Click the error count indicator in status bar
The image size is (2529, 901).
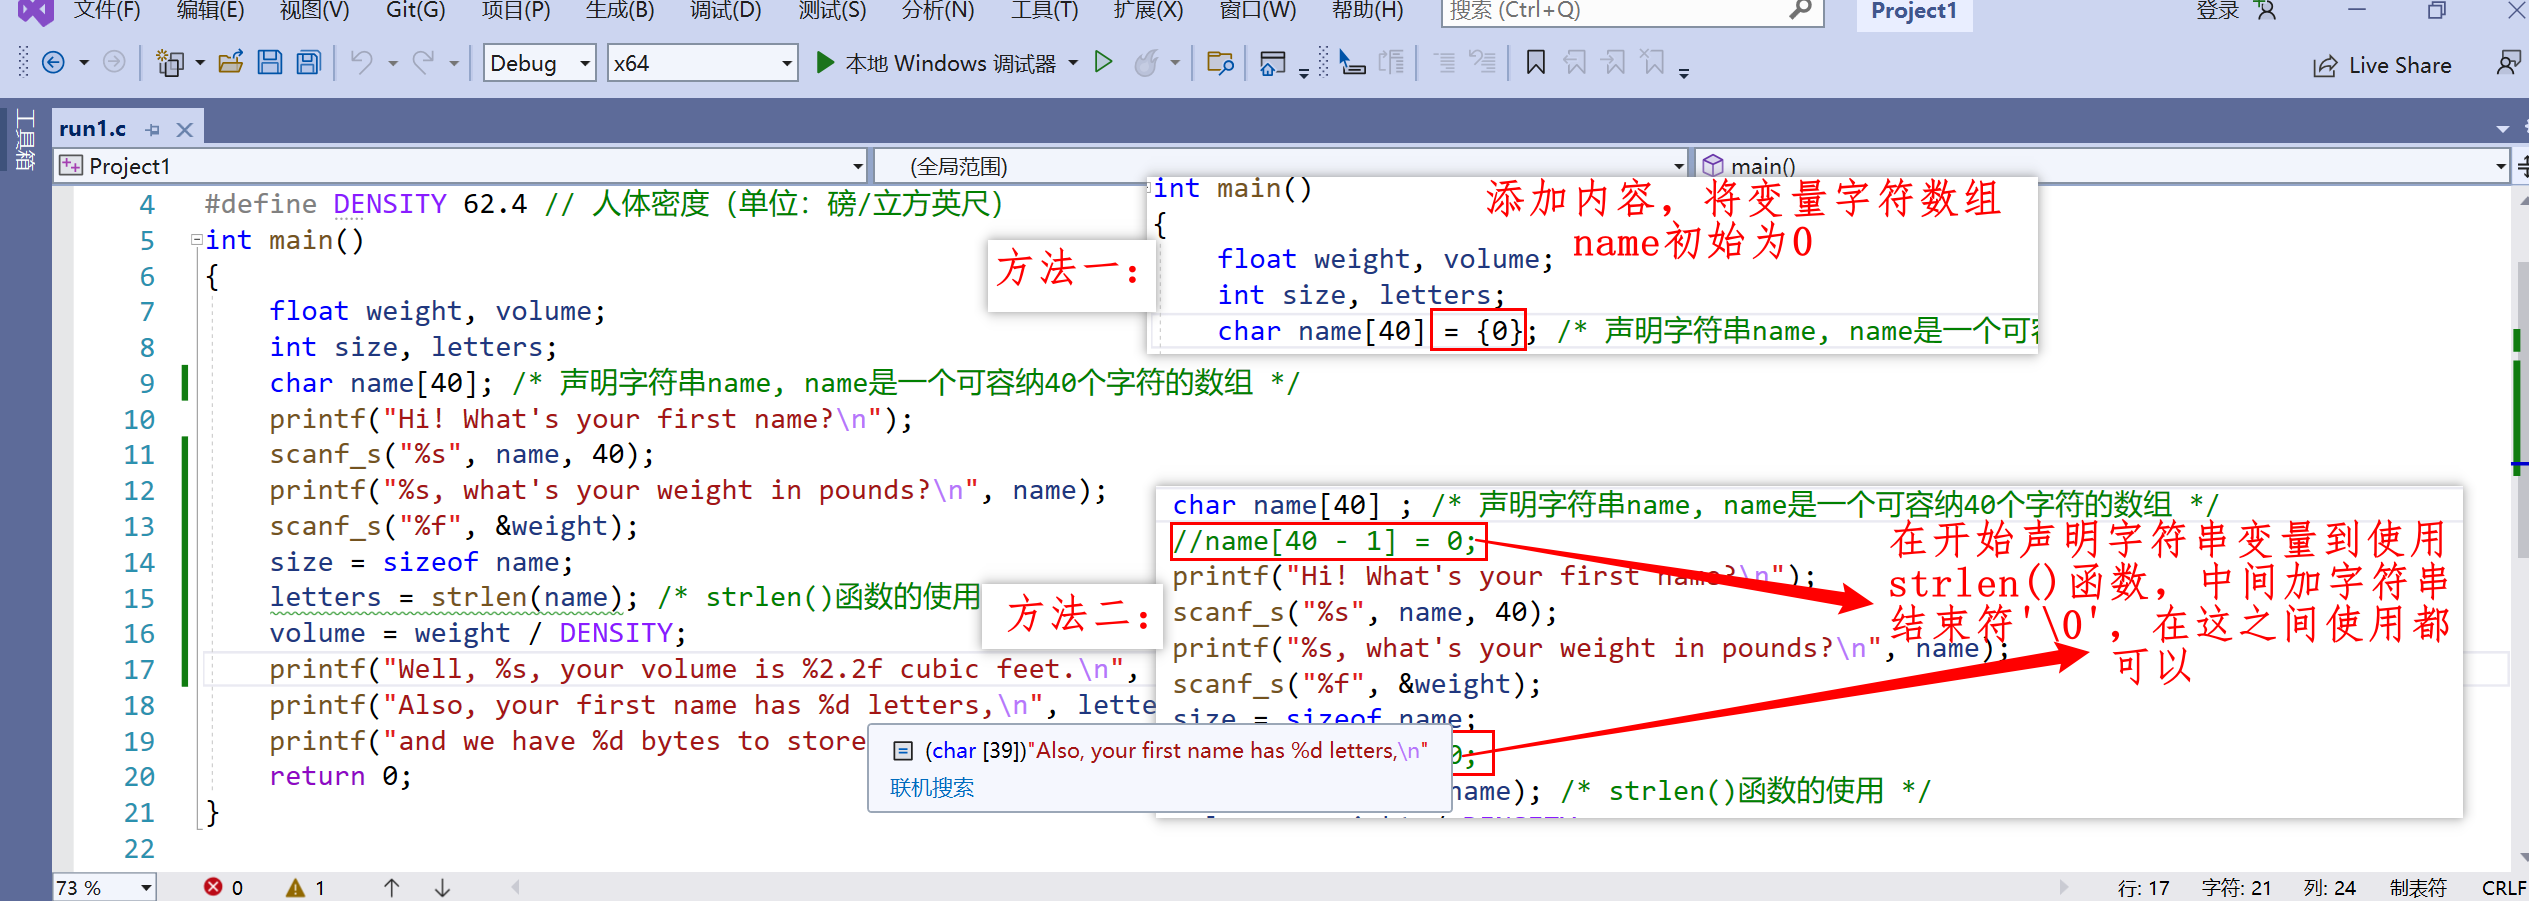[223, 887]
